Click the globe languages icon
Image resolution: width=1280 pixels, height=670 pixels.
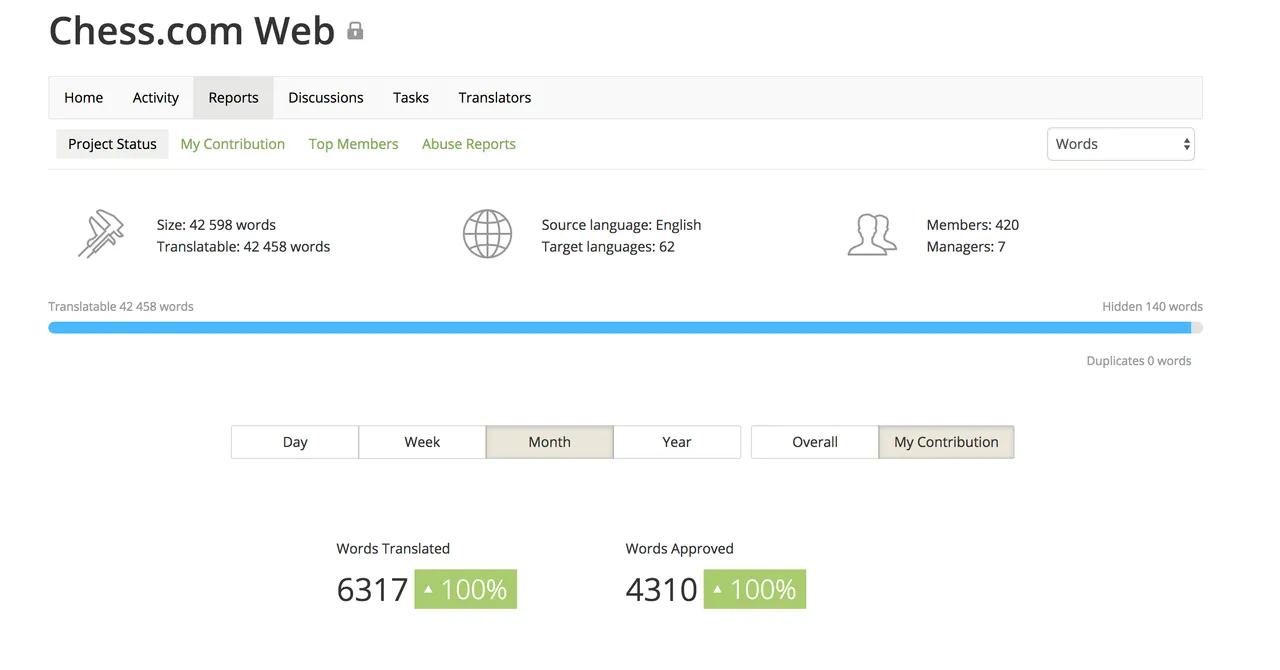pos(487,234)
